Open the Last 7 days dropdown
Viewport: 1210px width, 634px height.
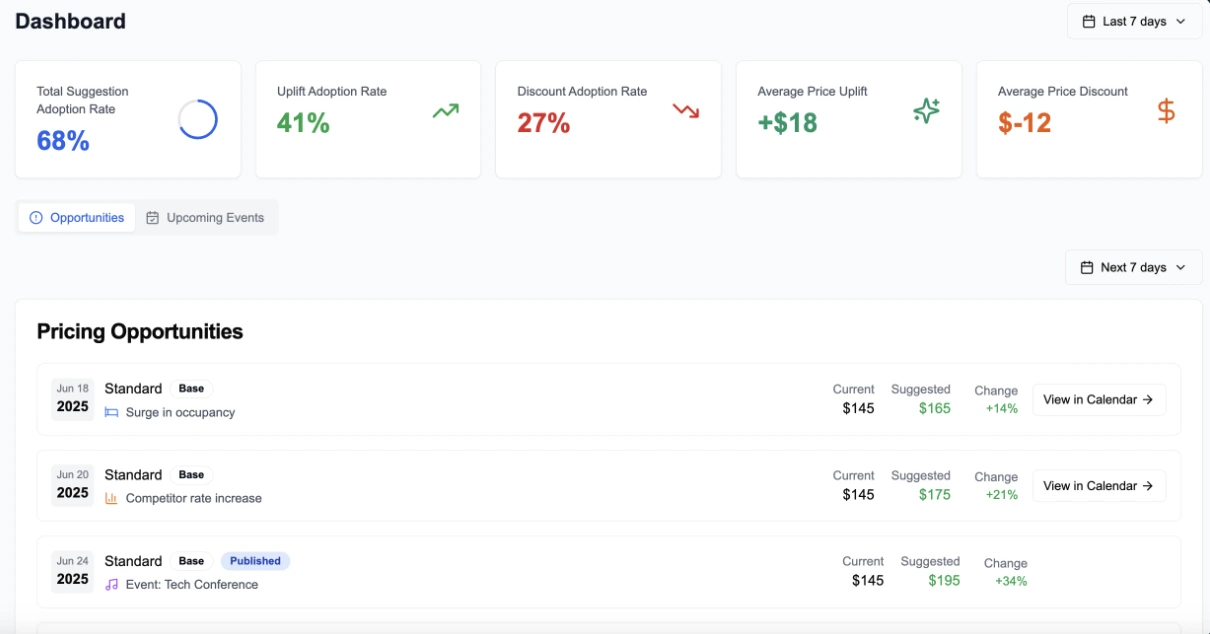(1134, 20)
